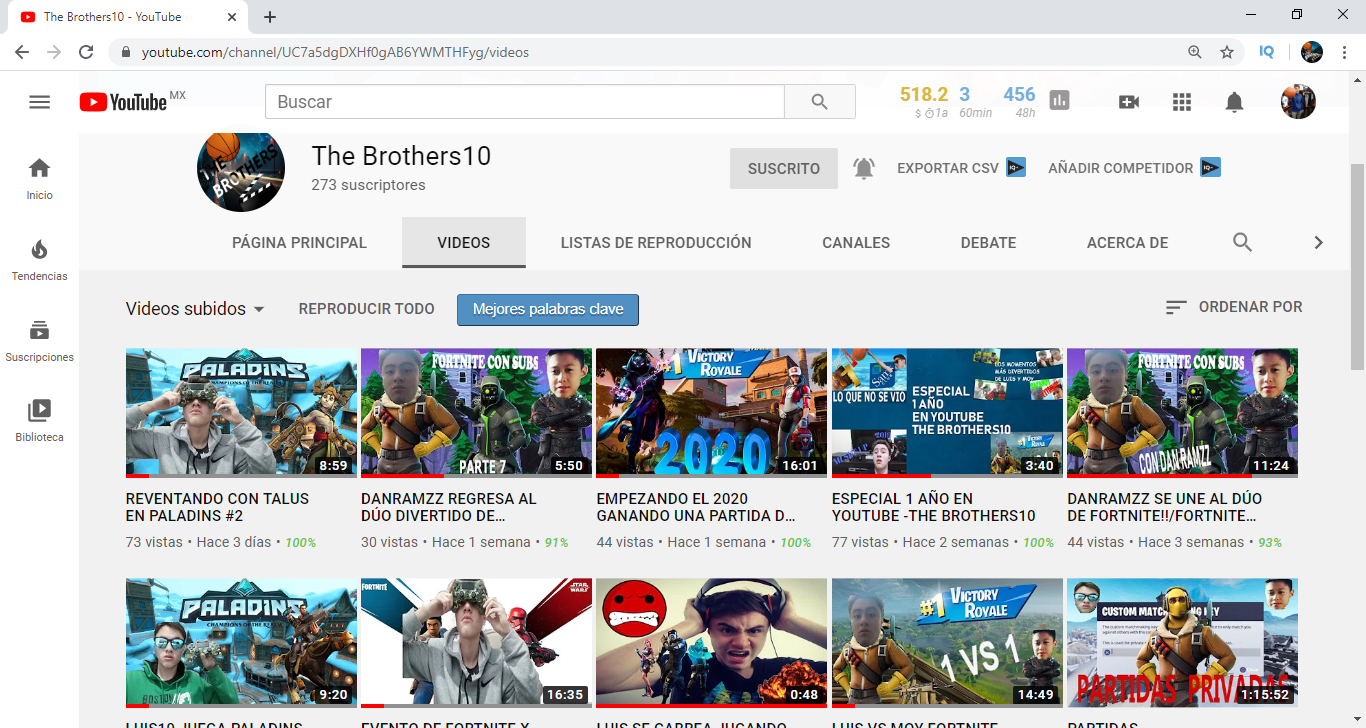The width and height of the screenshot is (1366, 728).
Task: Open the Videos subidos dropdown
Action: coord(194,309)
